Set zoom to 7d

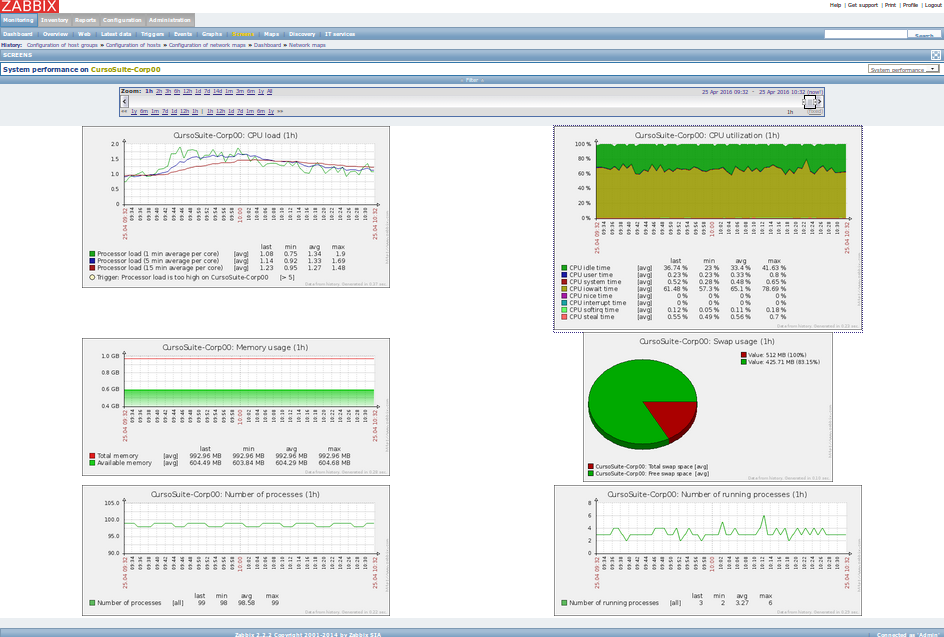[x=207, y=92]
